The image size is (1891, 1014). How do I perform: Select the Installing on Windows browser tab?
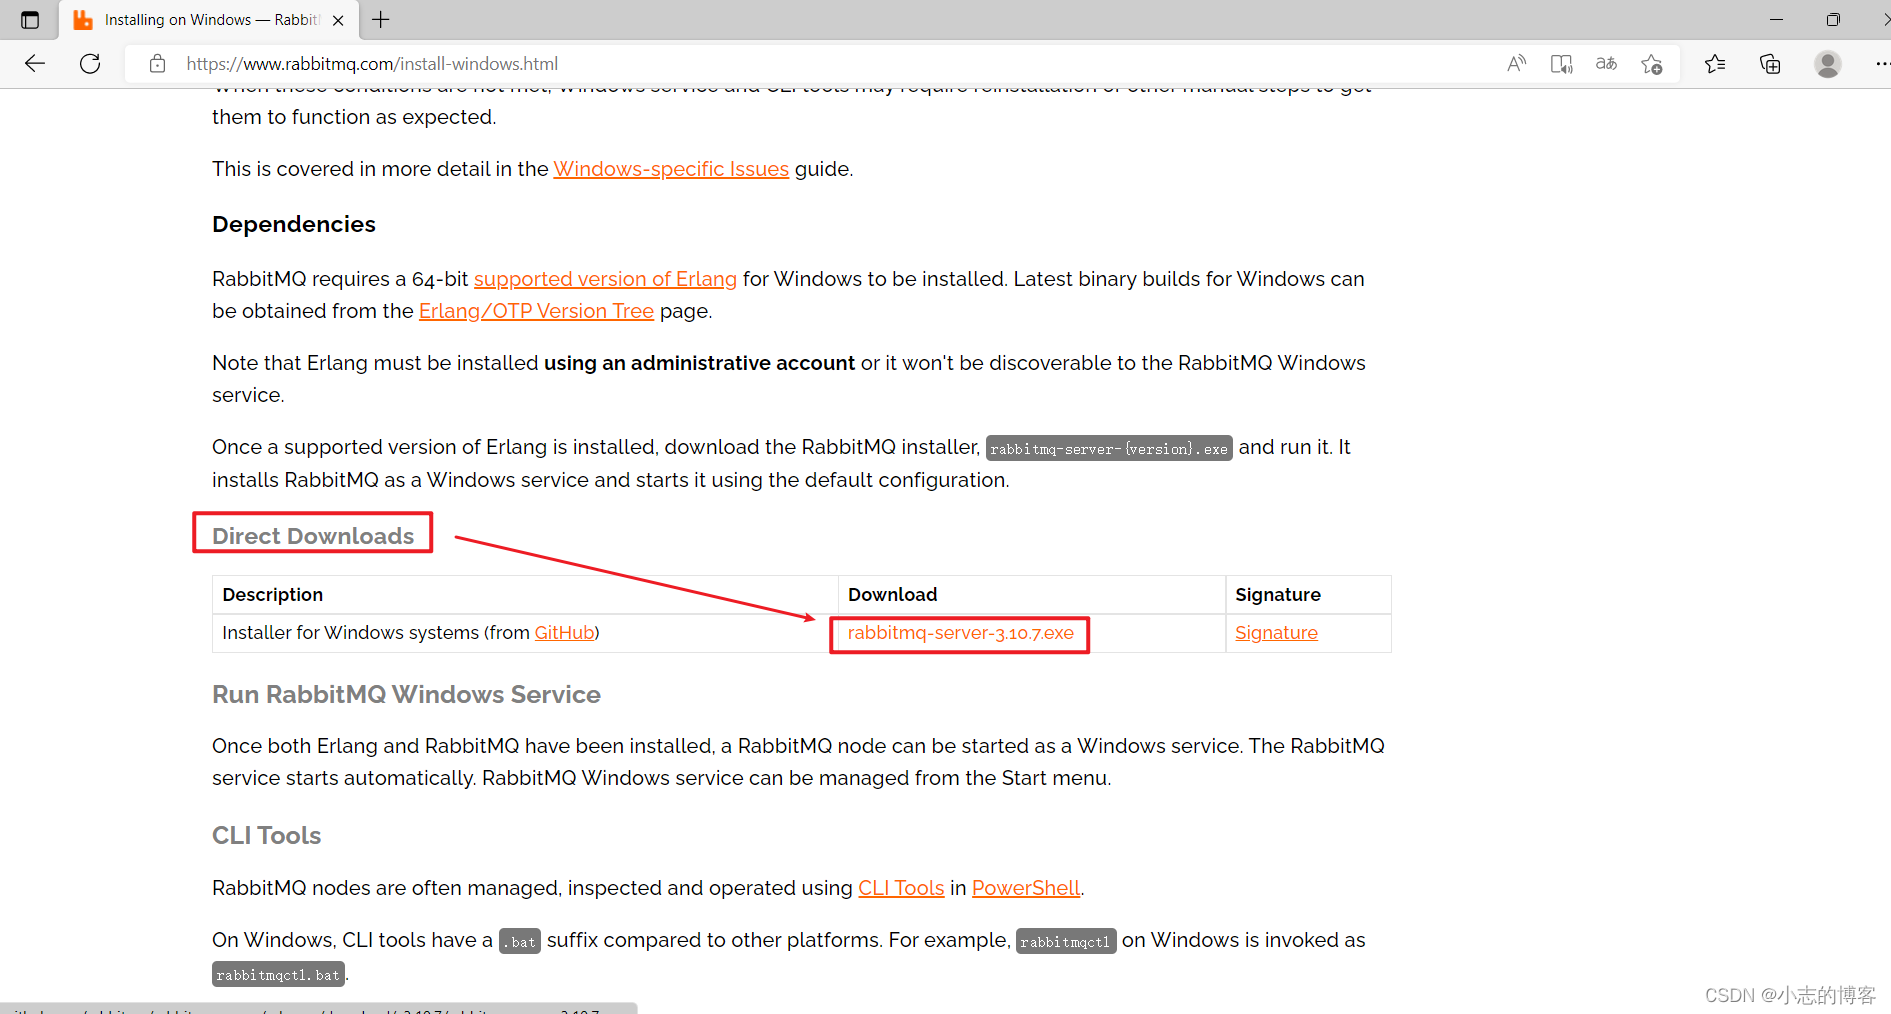(208, 20)
